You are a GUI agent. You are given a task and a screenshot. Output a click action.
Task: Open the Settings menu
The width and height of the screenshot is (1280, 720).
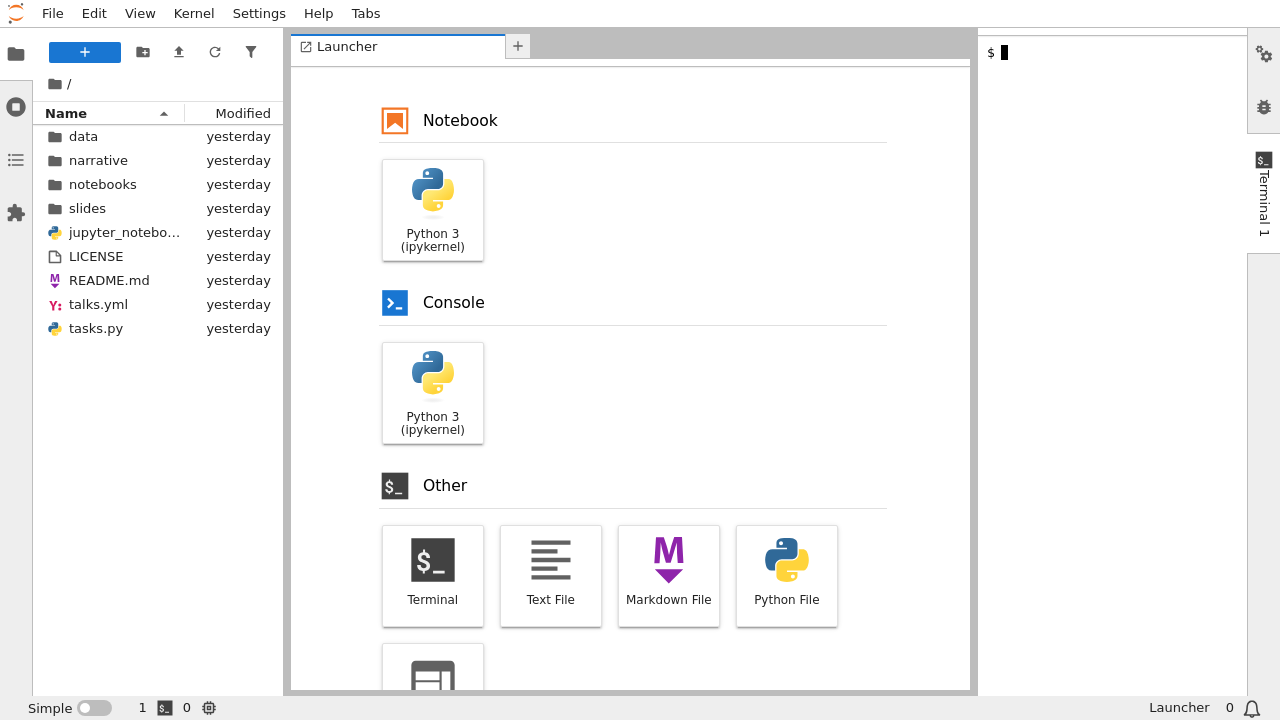click(x=259, y=13)
